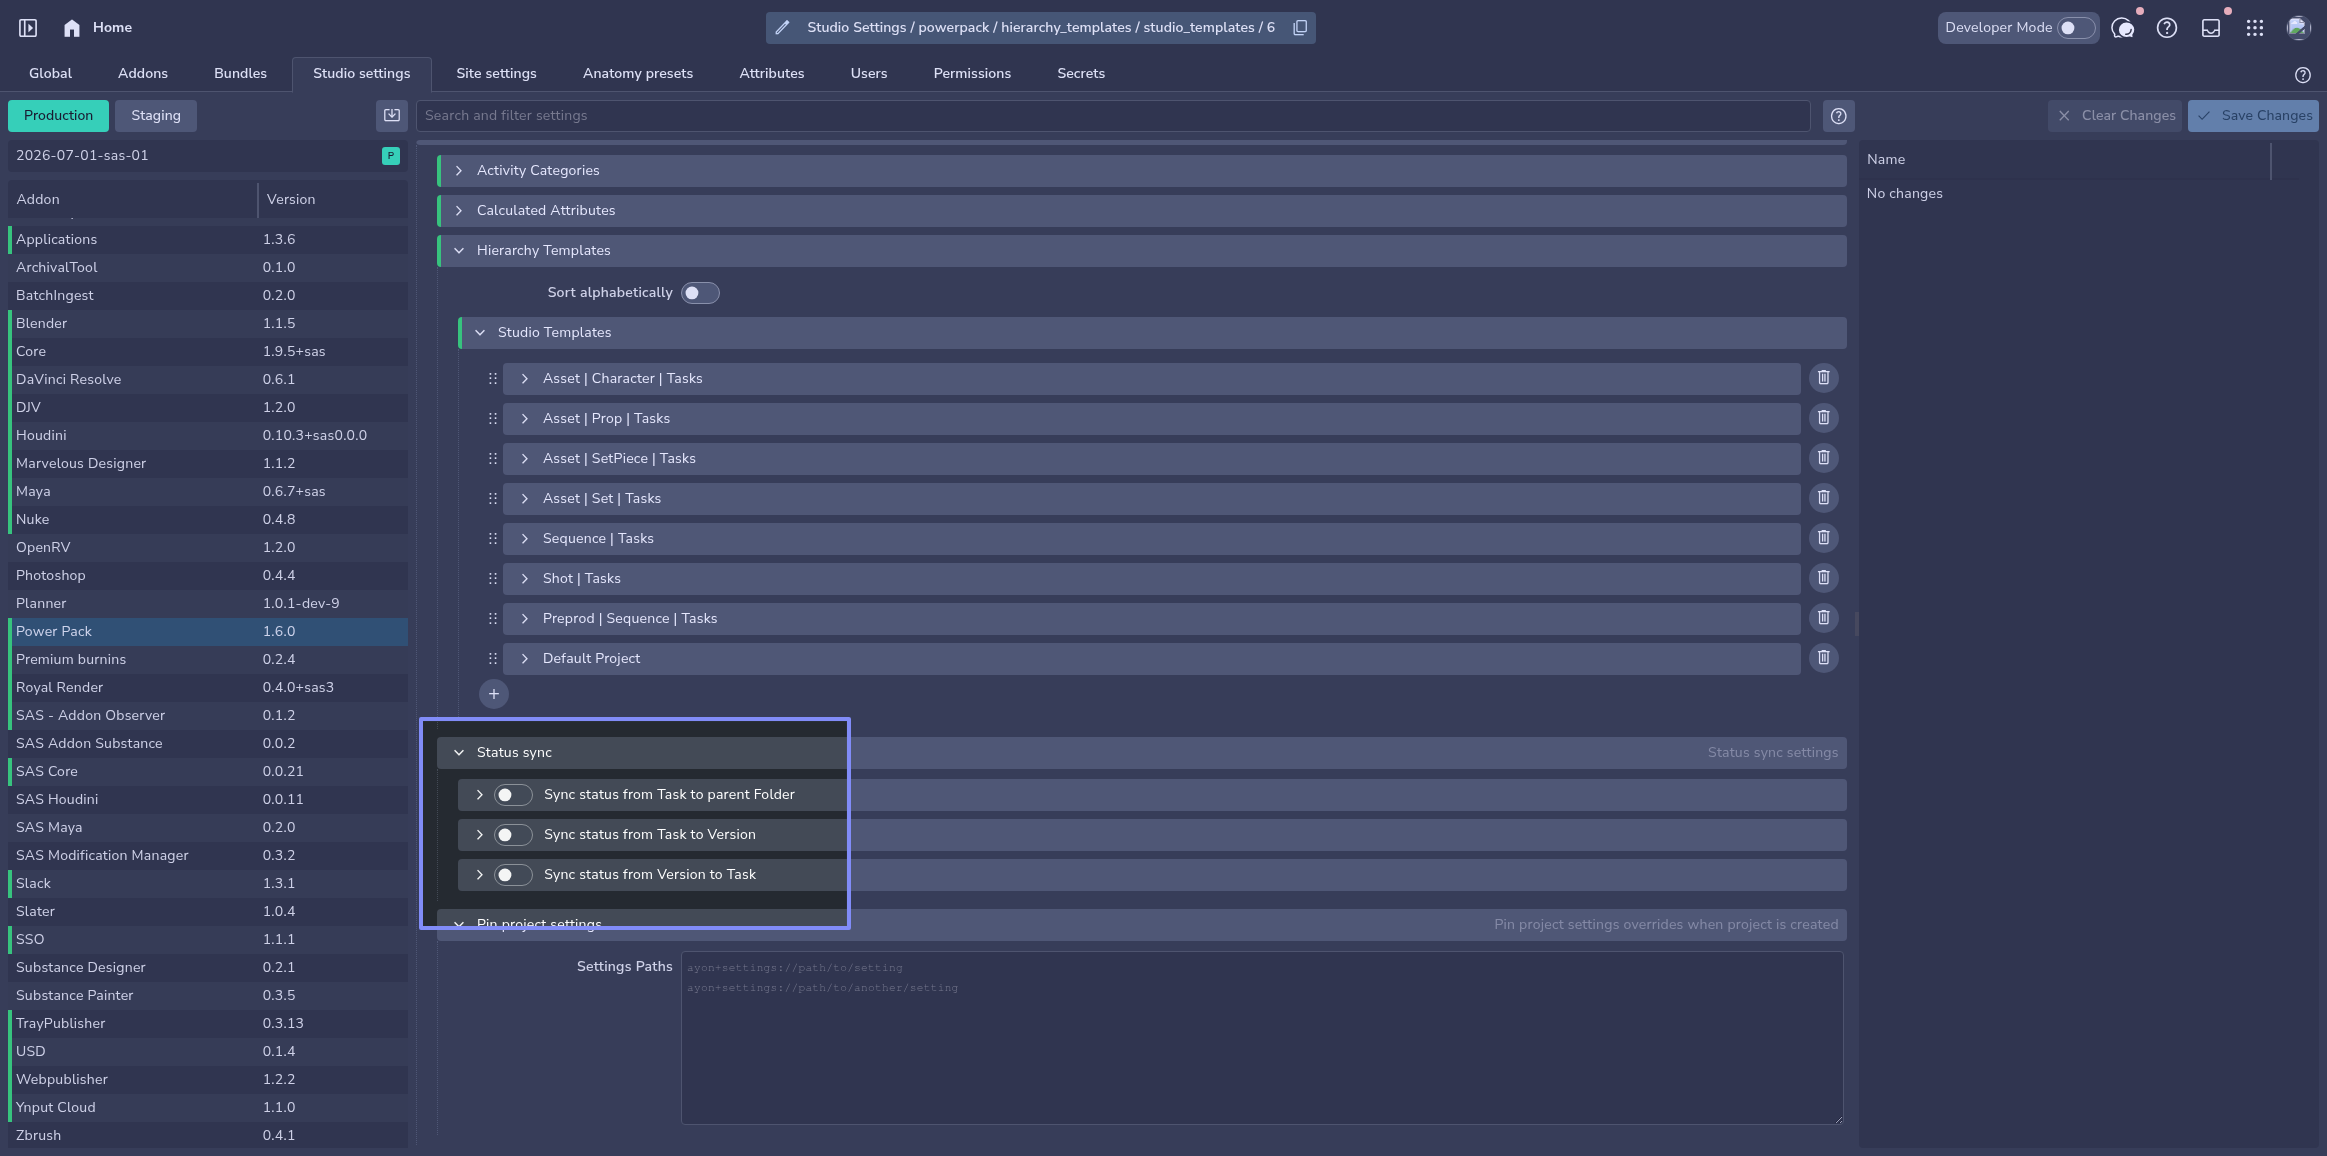Click the copy-settings icon next to Staging
This screenshot has height=1156, width=2327.
pyautogui.click(x=392, y=116)
